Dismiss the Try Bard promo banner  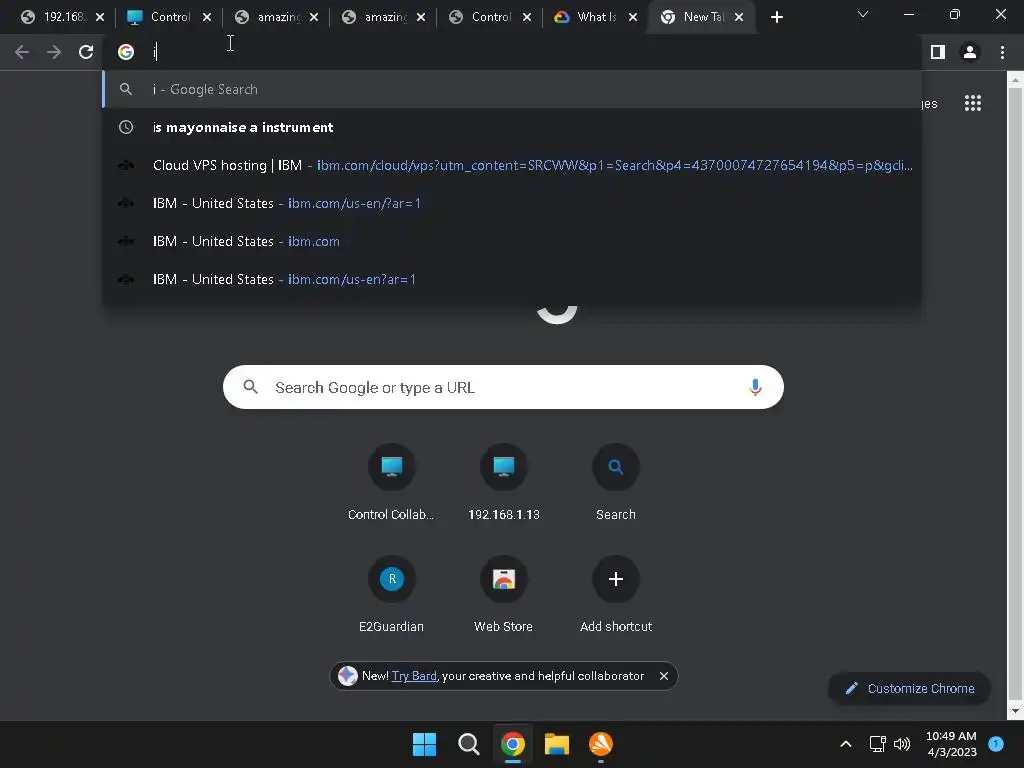click(x=664, y=676)
